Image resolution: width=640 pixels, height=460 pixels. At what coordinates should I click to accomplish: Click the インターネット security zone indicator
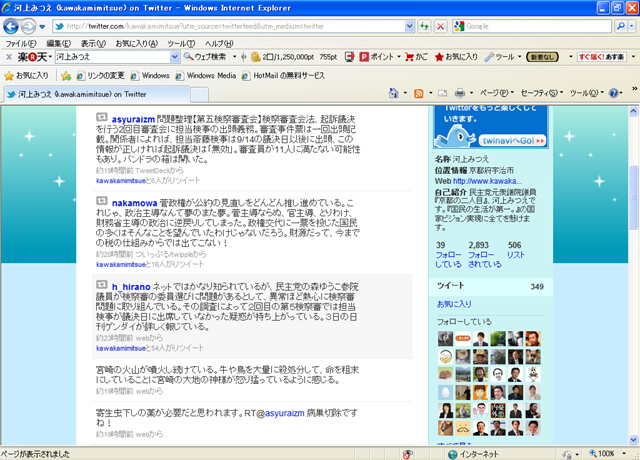point(473,454)
